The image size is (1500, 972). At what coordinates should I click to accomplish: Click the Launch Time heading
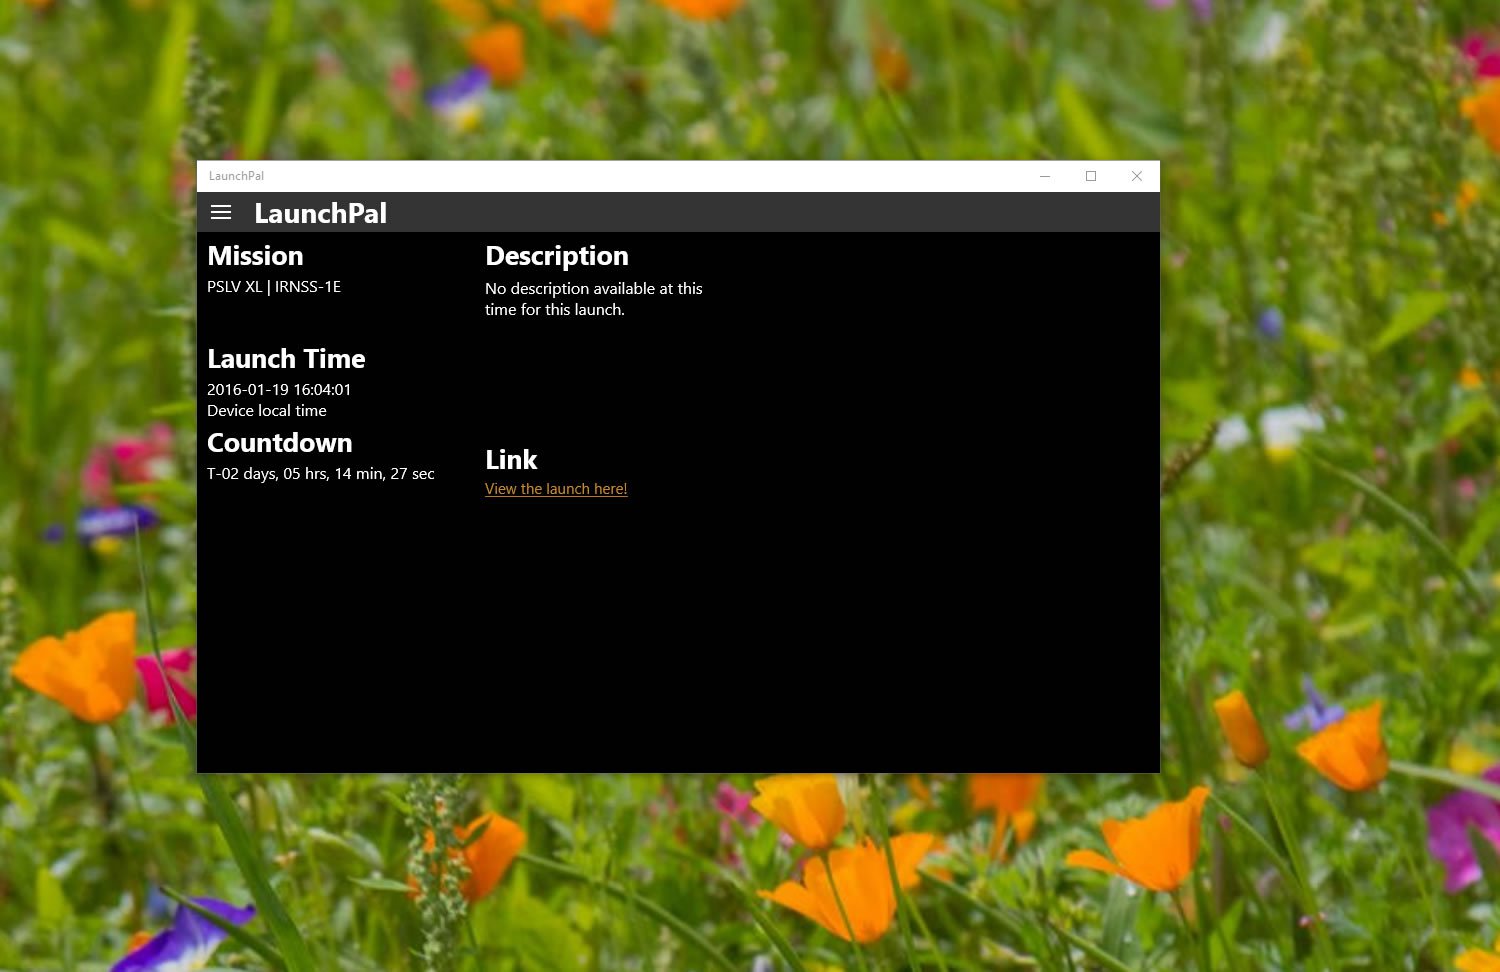click(286, 359)
